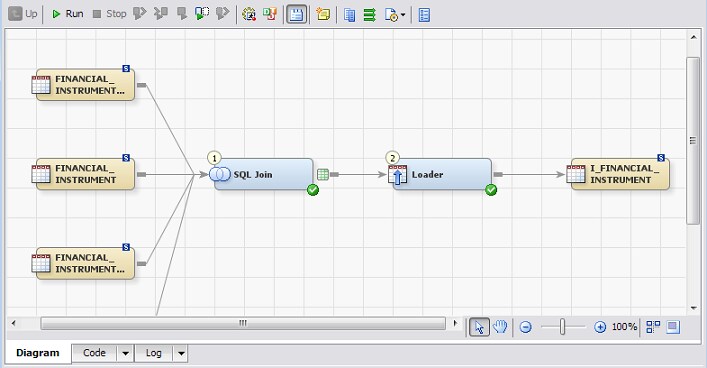Run the job with the Run button
The width and height of the screenshot is (707, 368).
click(68, 14)
